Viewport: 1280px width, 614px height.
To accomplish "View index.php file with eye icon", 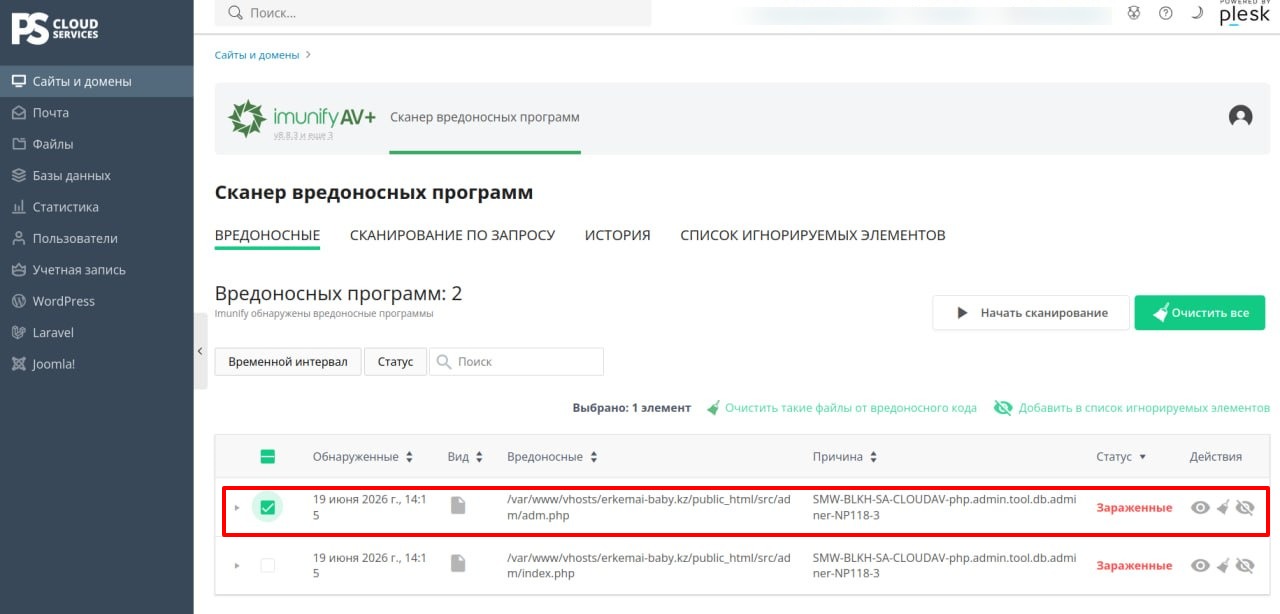I will (x=1200, y=565).
